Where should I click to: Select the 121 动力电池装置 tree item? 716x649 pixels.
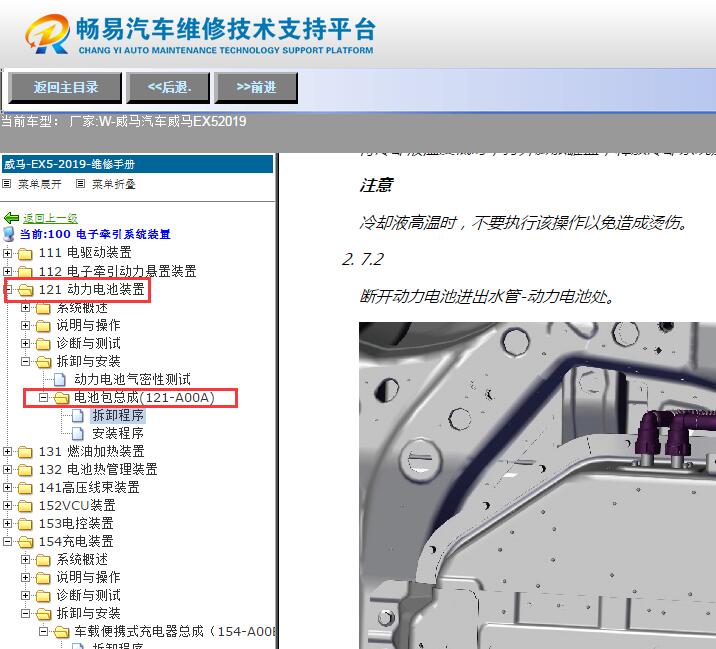(91, 289)
